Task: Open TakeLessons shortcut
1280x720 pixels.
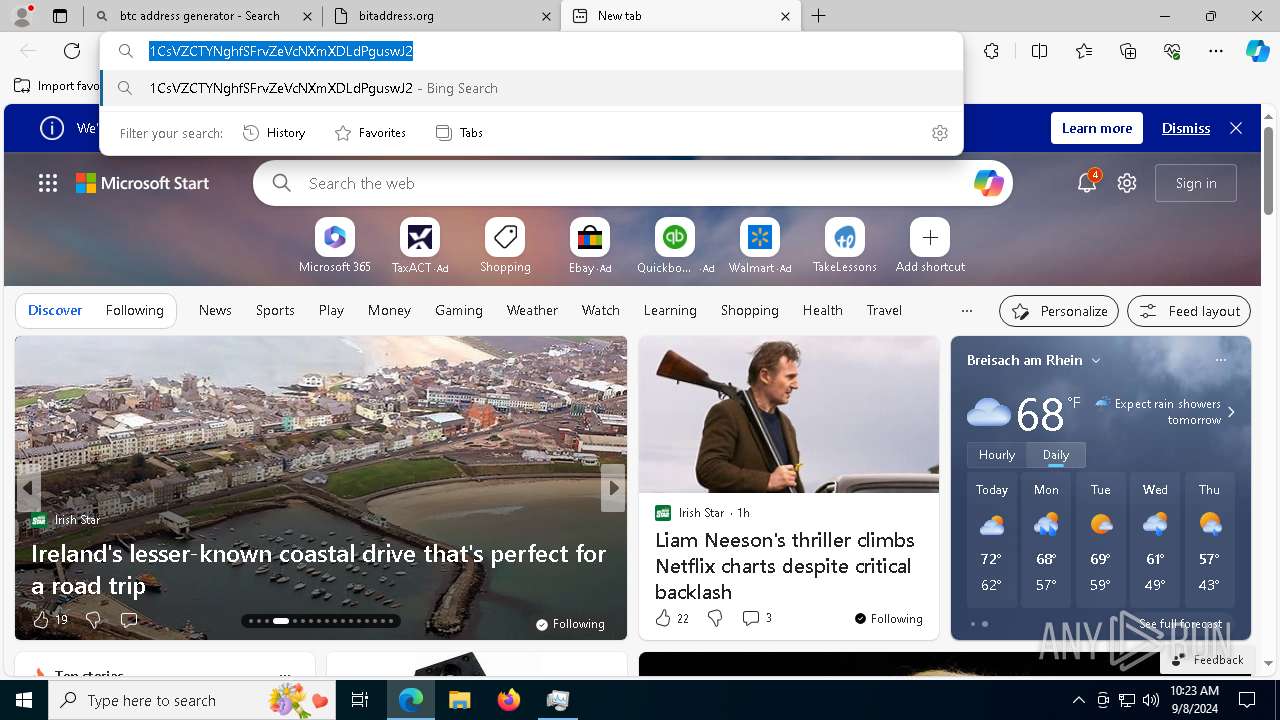Action: coord(845,246)
